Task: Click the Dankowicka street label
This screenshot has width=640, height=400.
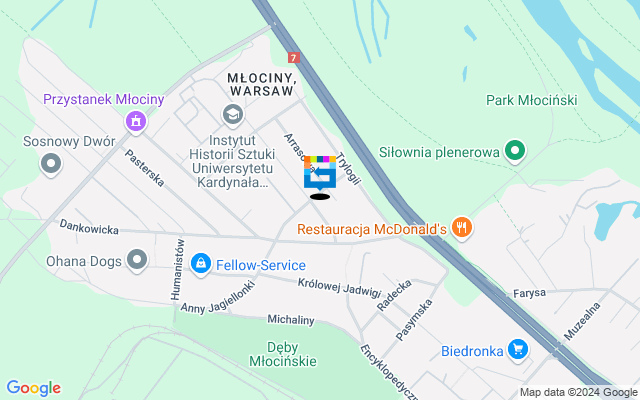Action: tap(89, 227)
